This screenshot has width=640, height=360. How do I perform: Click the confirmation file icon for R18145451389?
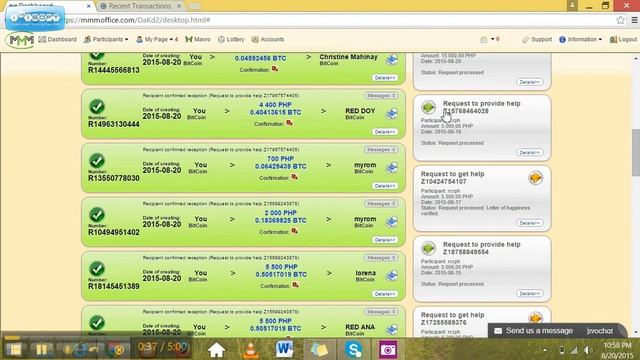(x=296, y=285)
